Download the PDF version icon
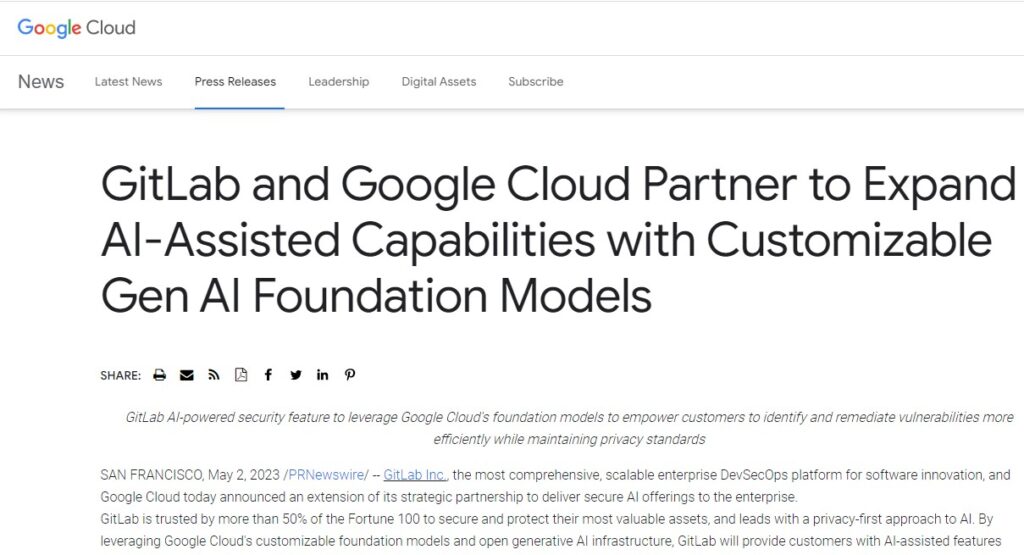 click(241, 375)
